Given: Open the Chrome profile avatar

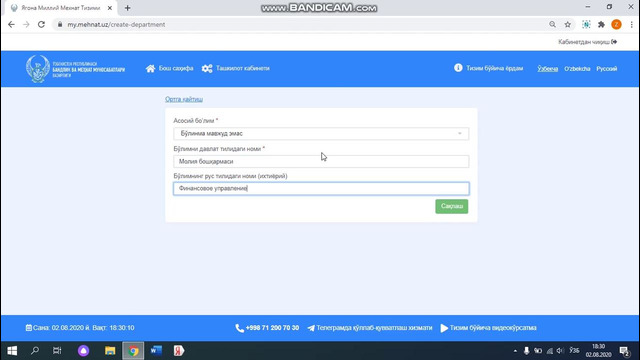Looking at the screenshot, I should [x=616, y=24].
